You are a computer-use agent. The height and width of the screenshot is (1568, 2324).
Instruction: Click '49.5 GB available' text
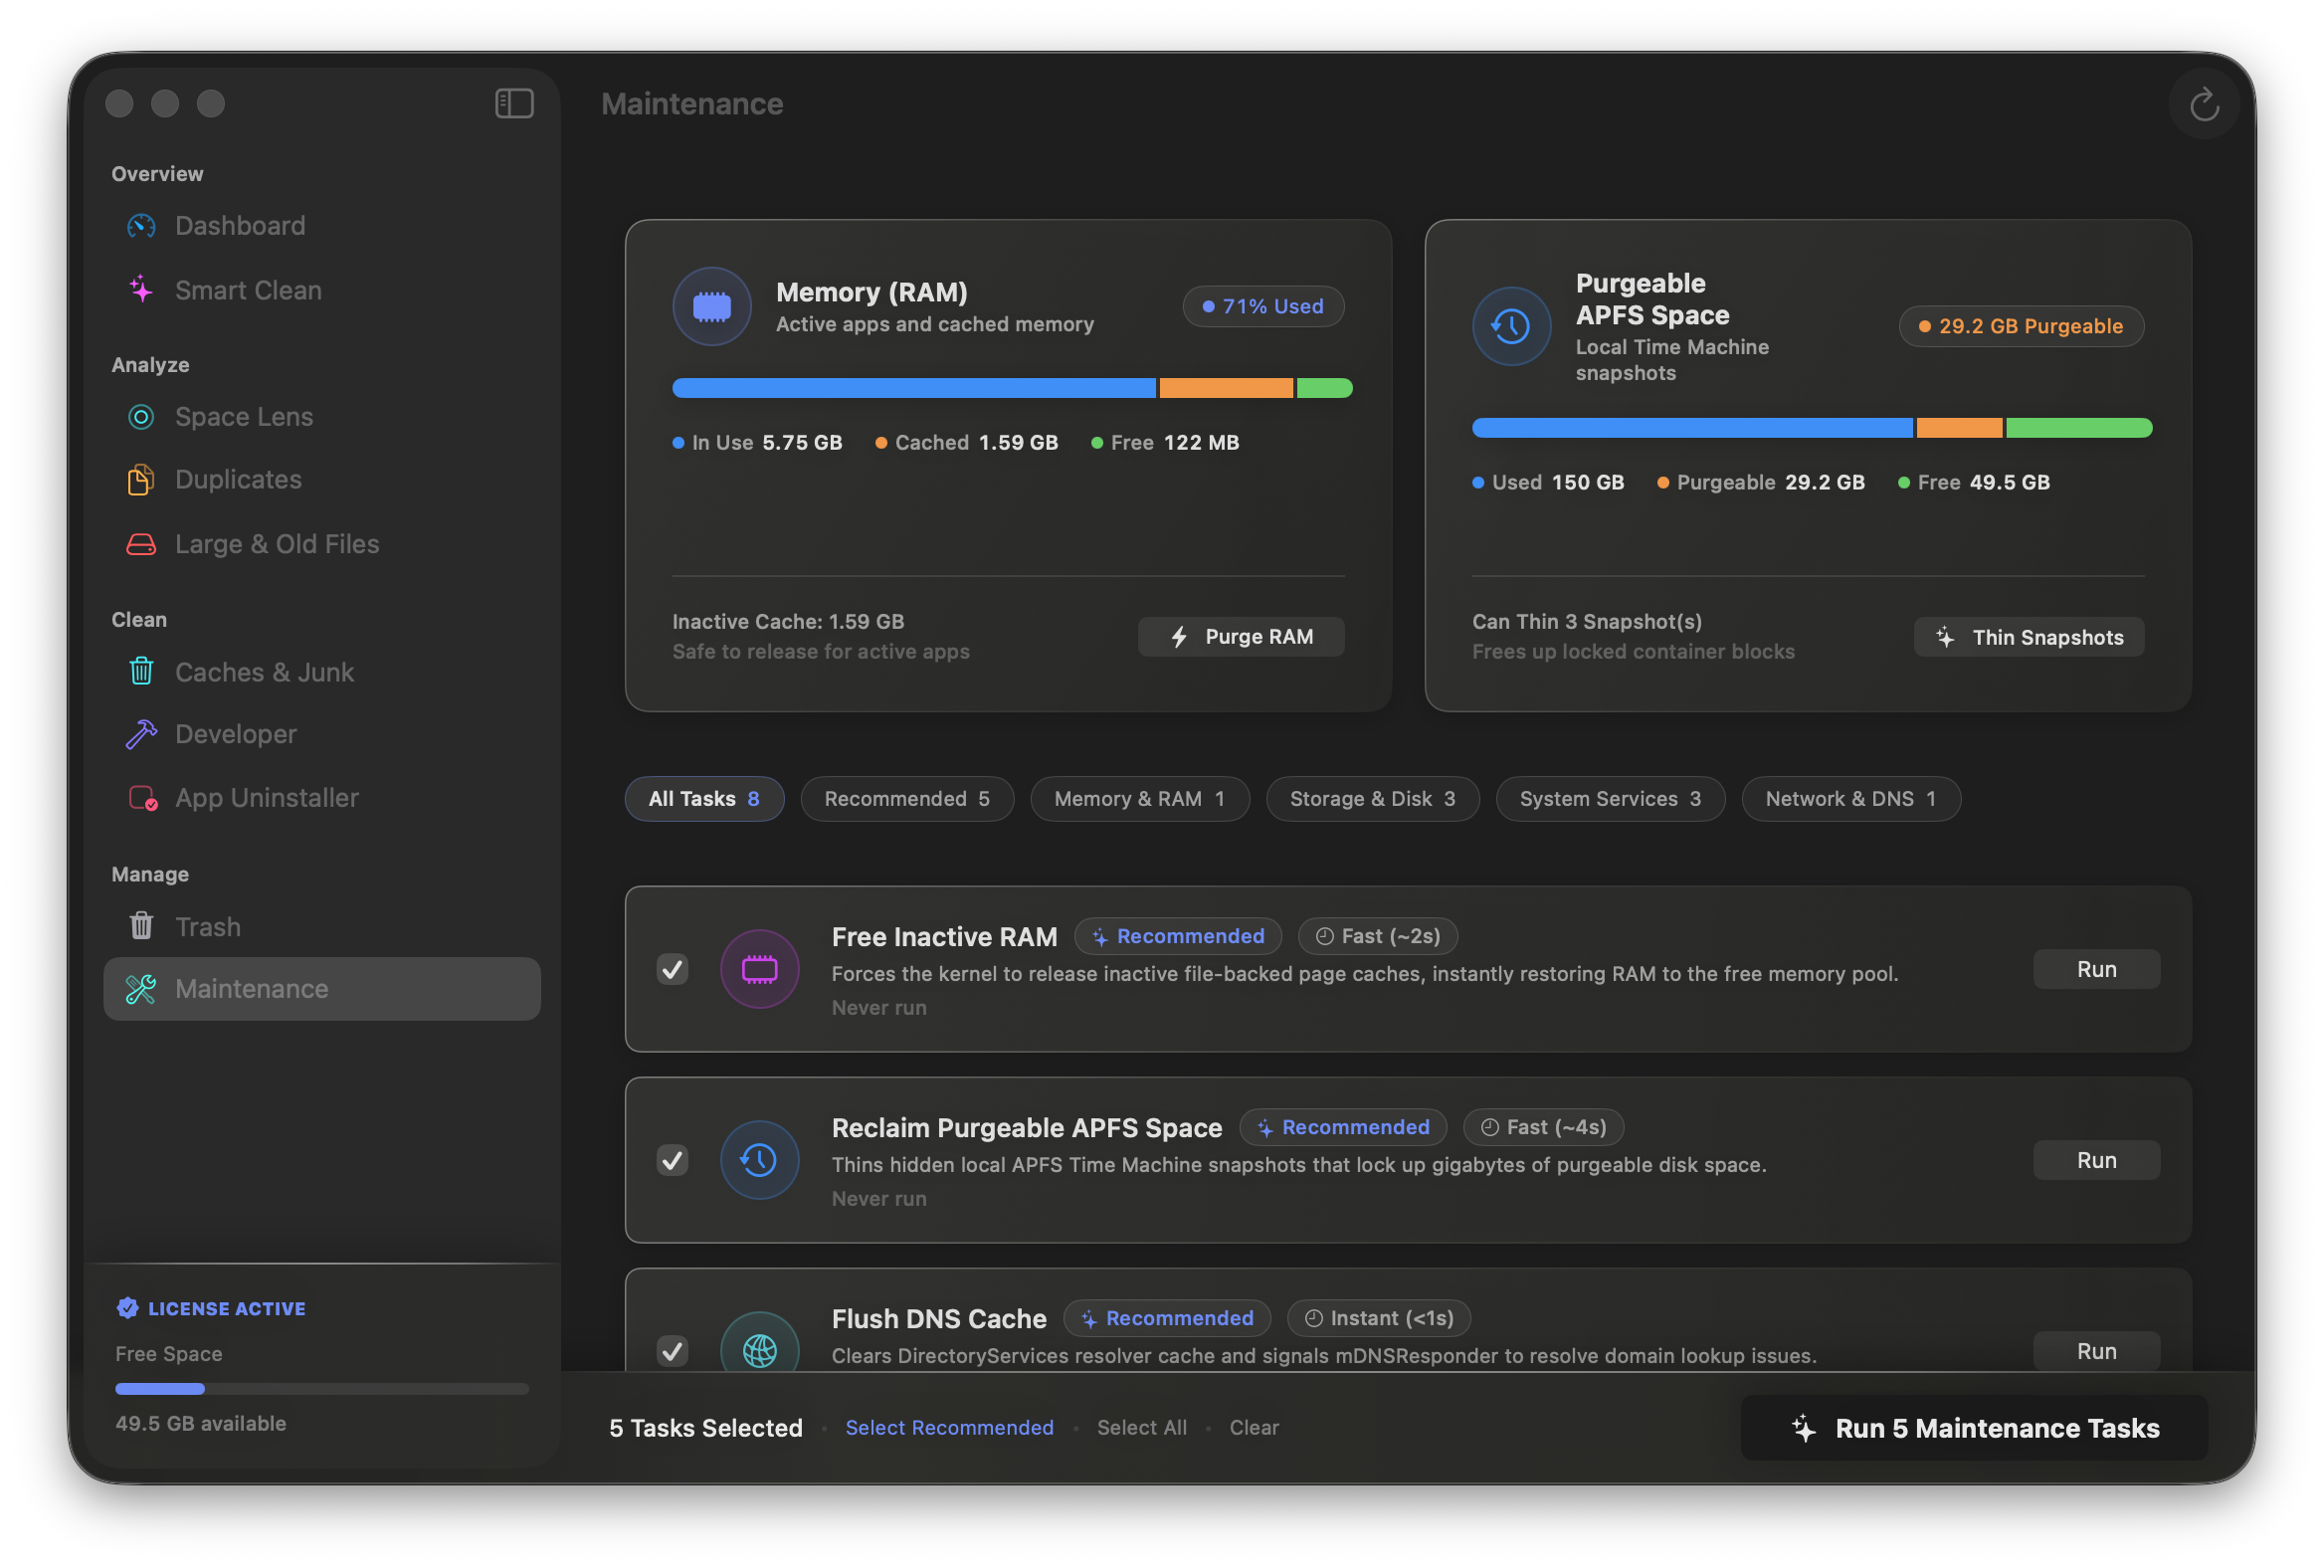tap(201, 1423)
